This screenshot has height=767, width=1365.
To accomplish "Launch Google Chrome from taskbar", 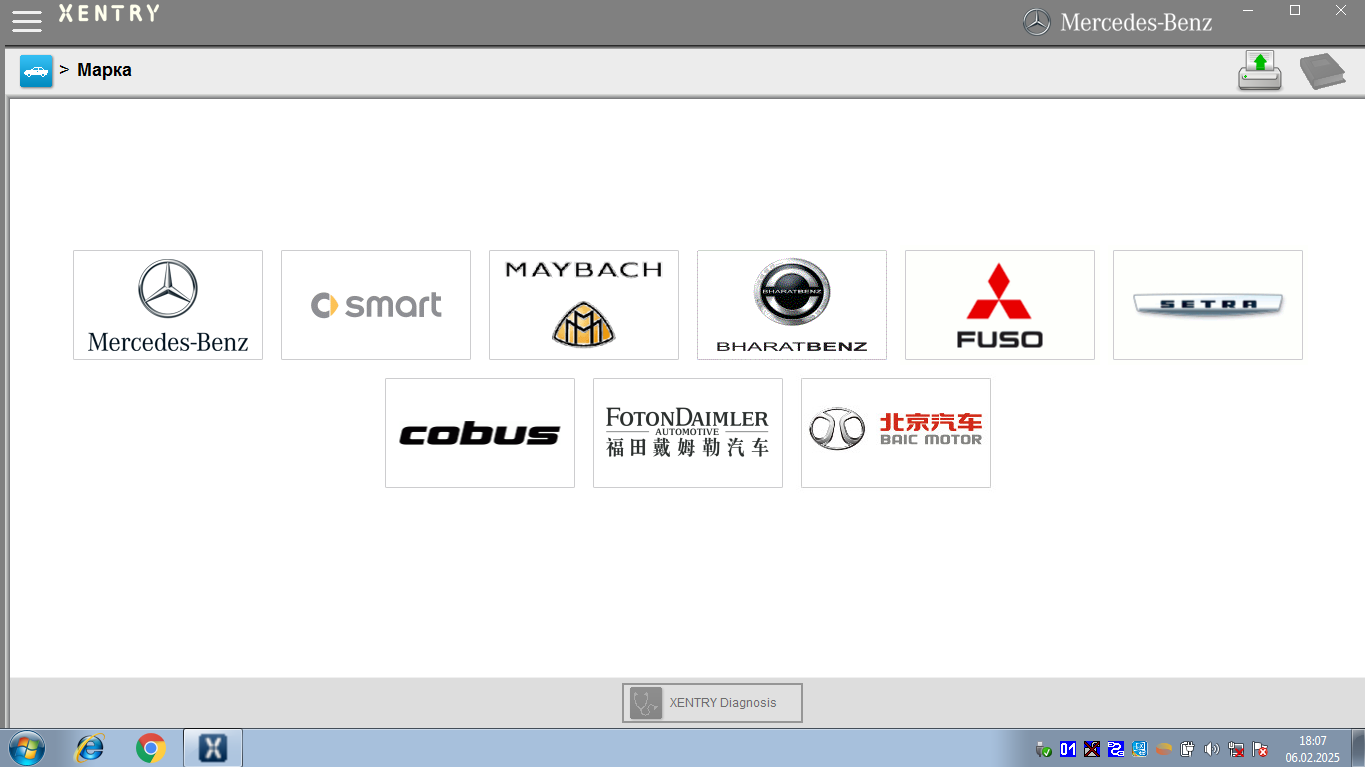I will point(151,748).
